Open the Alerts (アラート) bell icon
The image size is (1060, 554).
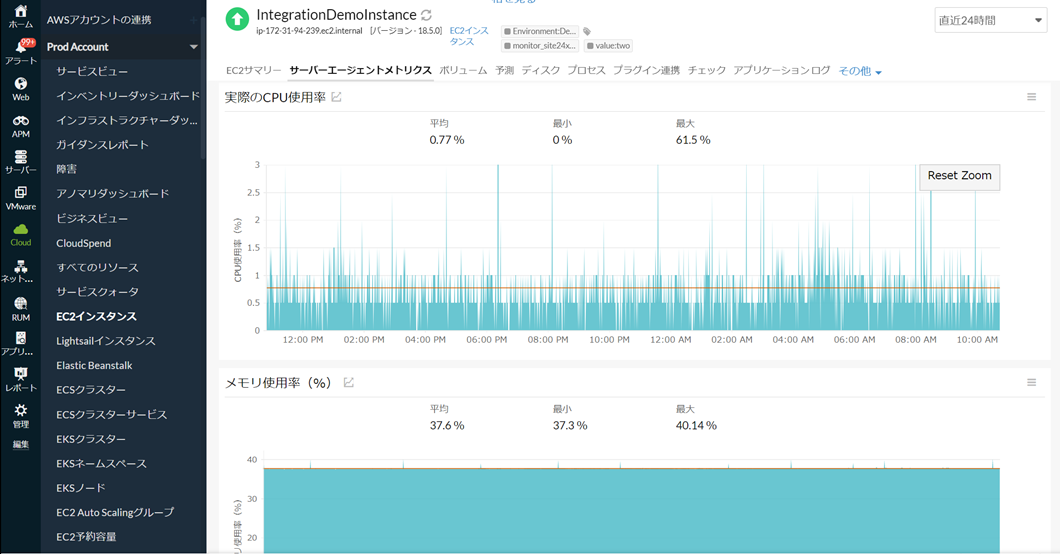point(20,51)
